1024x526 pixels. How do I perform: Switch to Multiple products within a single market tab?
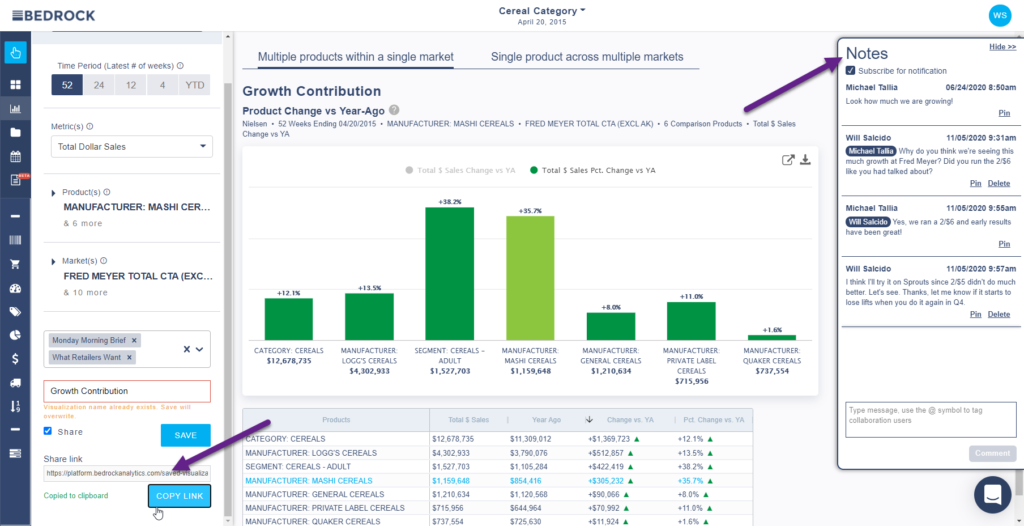(356, 57)
